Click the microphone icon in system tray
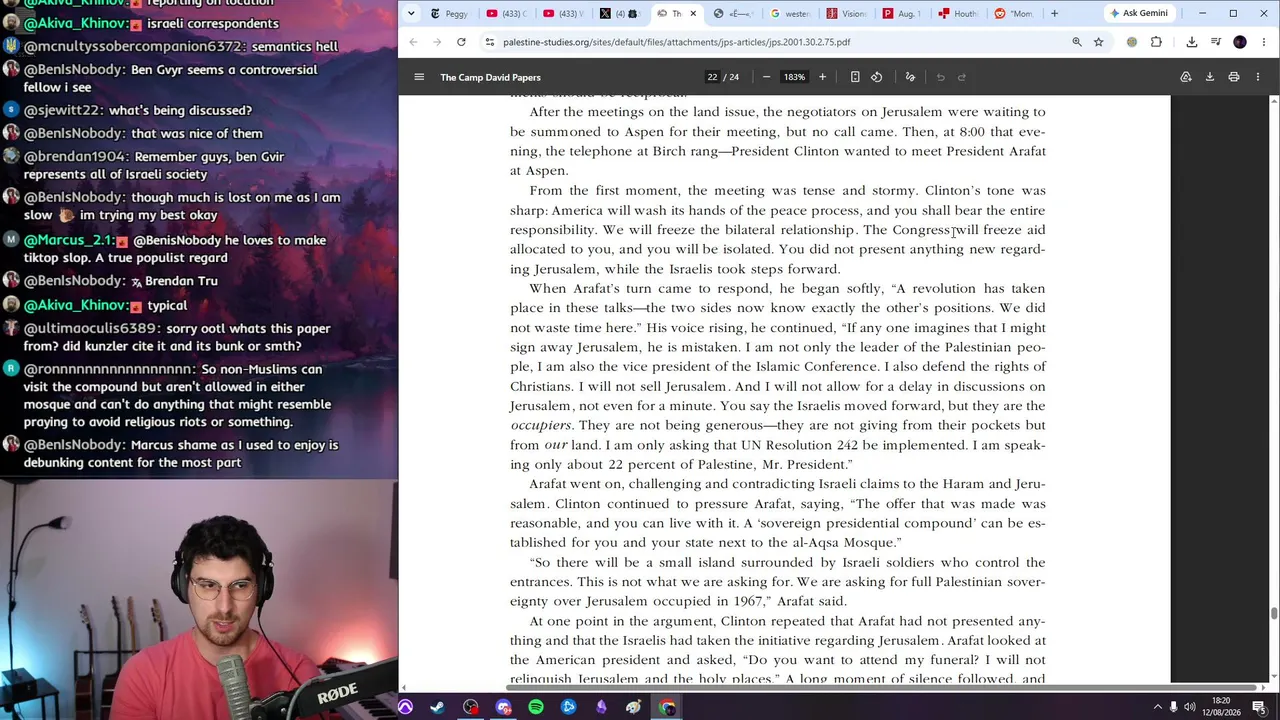 point(1174,707)
